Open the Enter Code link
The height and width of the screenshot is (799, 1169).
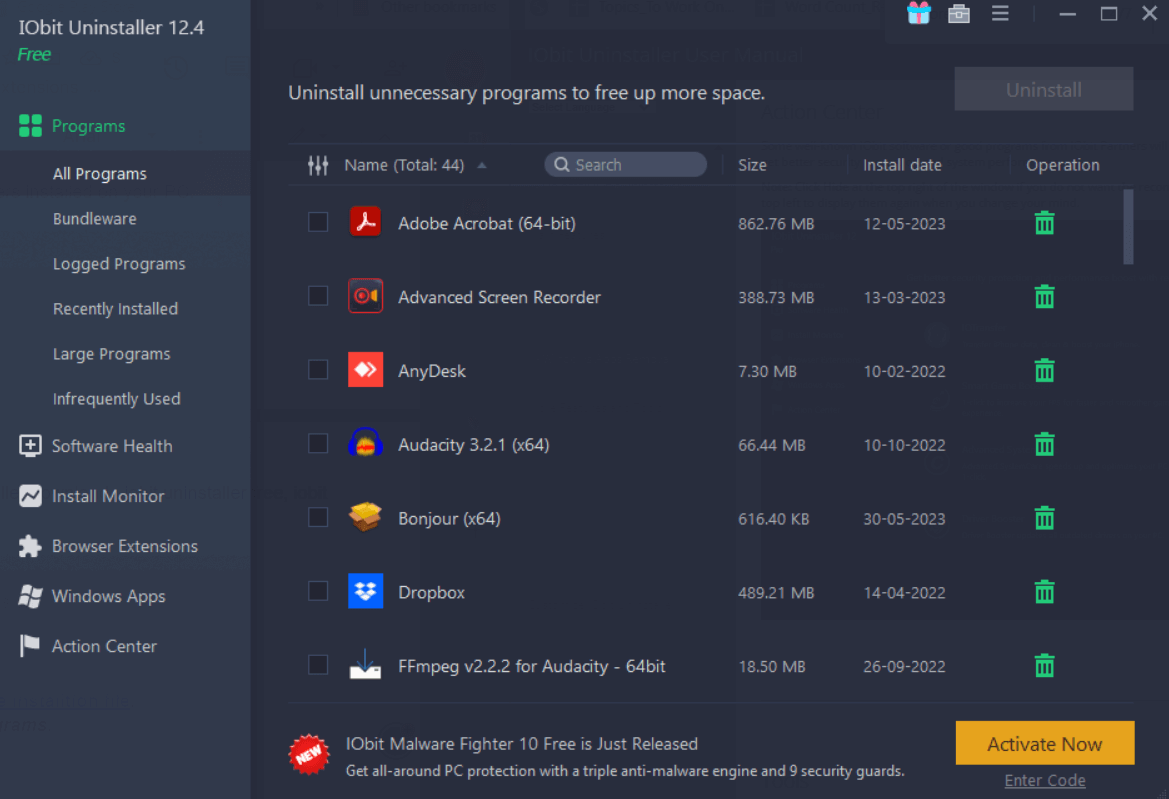click(1044, 780)
